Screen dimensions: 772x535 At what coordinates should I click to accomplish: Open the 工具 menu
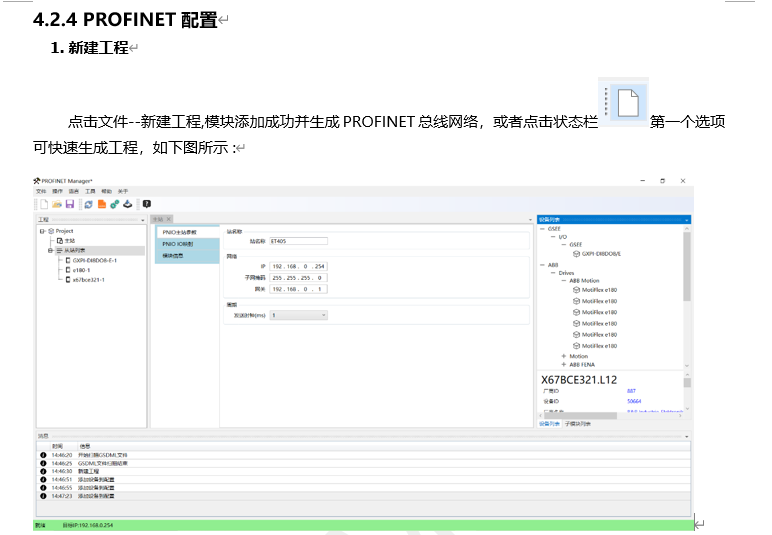[90, 191]
